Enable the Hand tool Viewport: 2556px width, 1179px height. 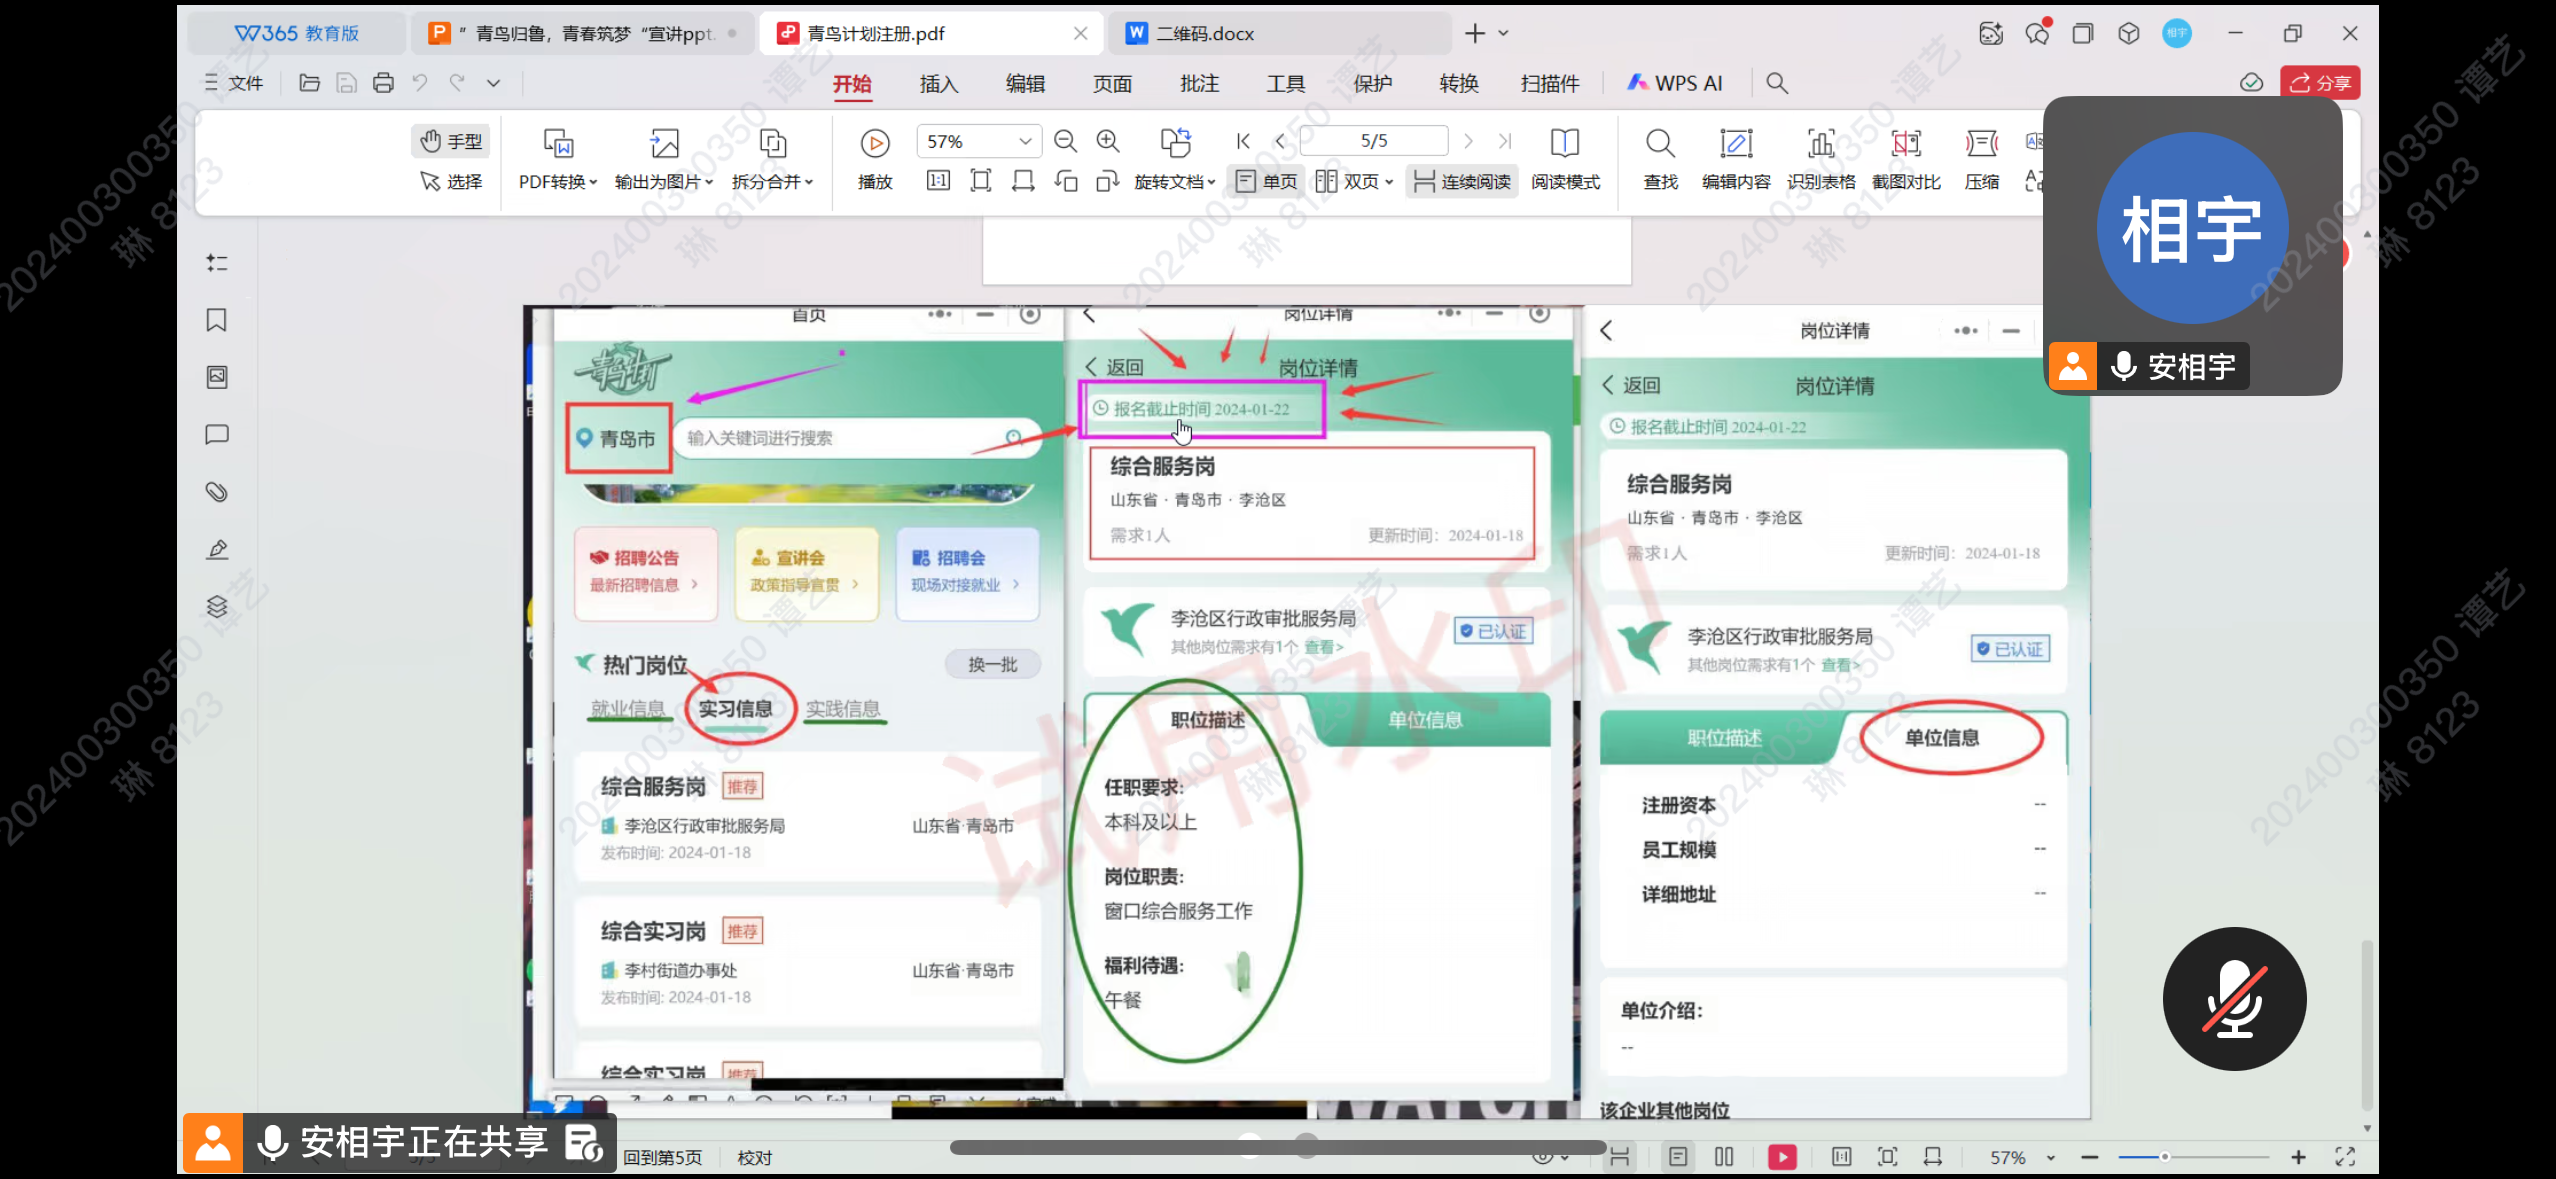pyautogui.click(x=452, y=141)
